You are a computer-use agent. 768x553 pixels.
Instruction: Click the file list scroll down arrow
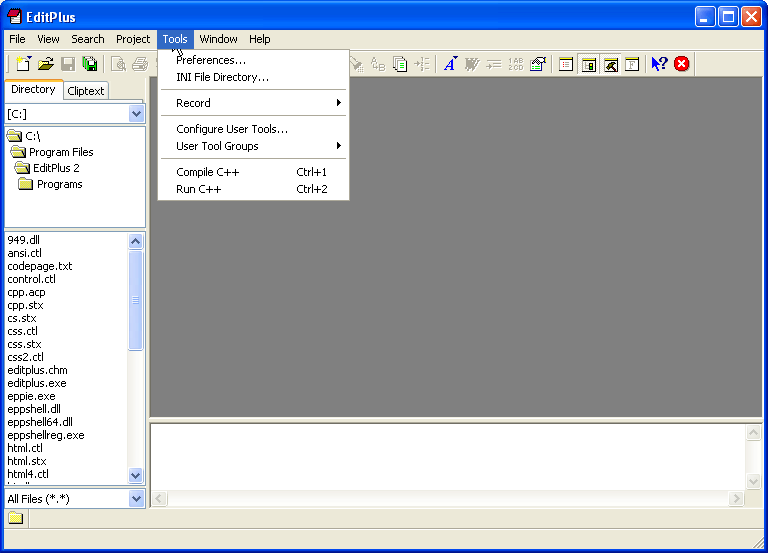pos(136,475)
